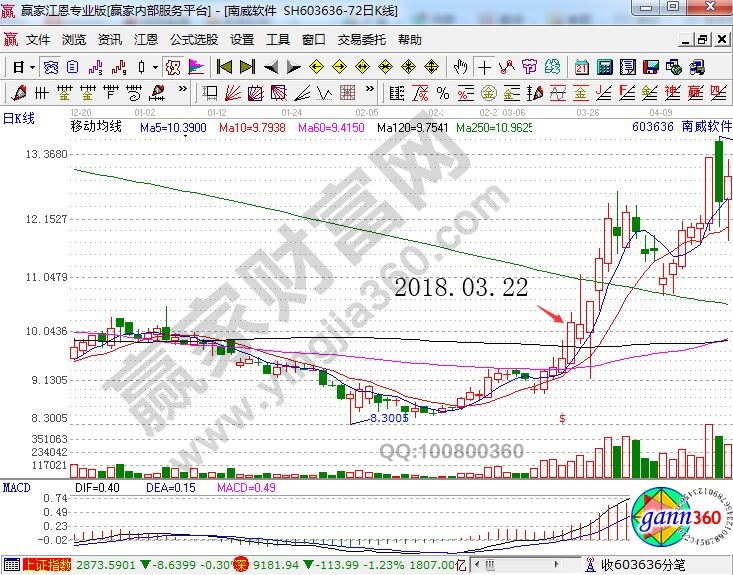This screenshot has height=575, width=733.
Task: Open the 交易委托 menu
Action: point(361,40)
